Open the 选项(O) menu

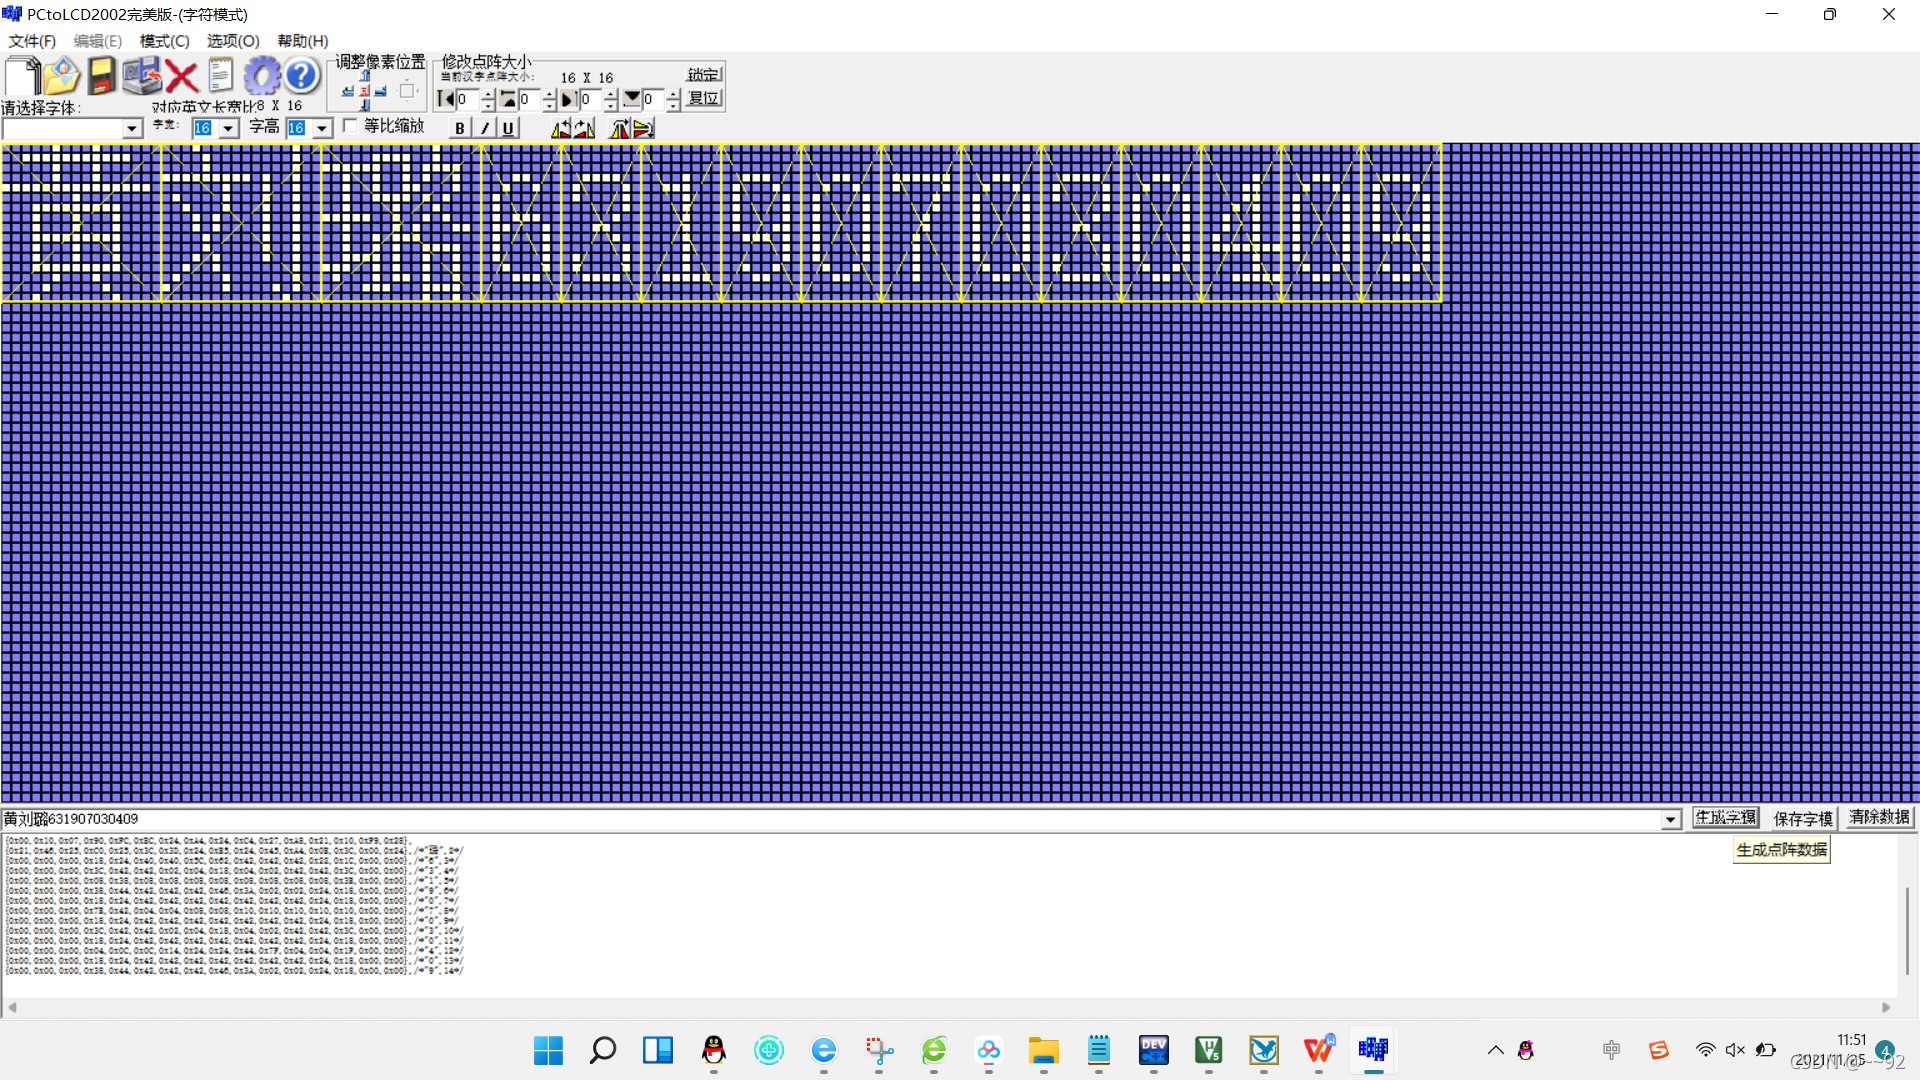233,41
